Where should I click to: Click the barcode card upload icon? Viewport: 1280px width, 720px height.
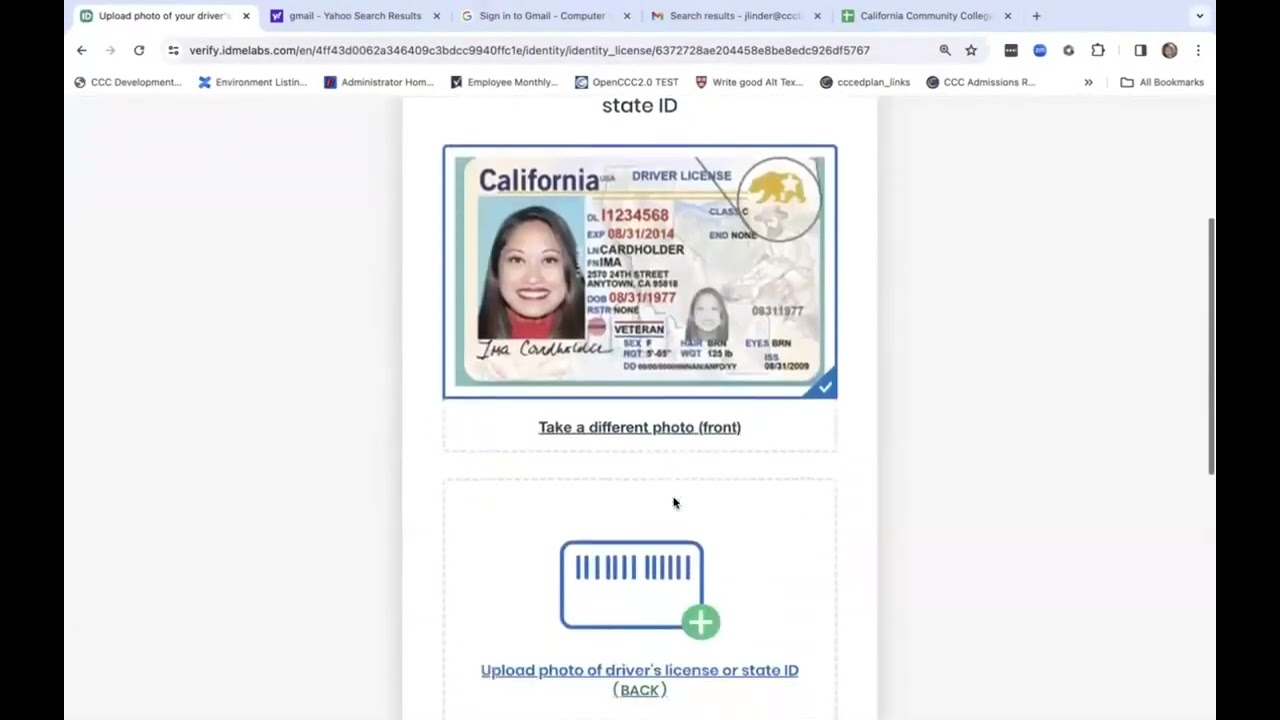pos(632,585)
